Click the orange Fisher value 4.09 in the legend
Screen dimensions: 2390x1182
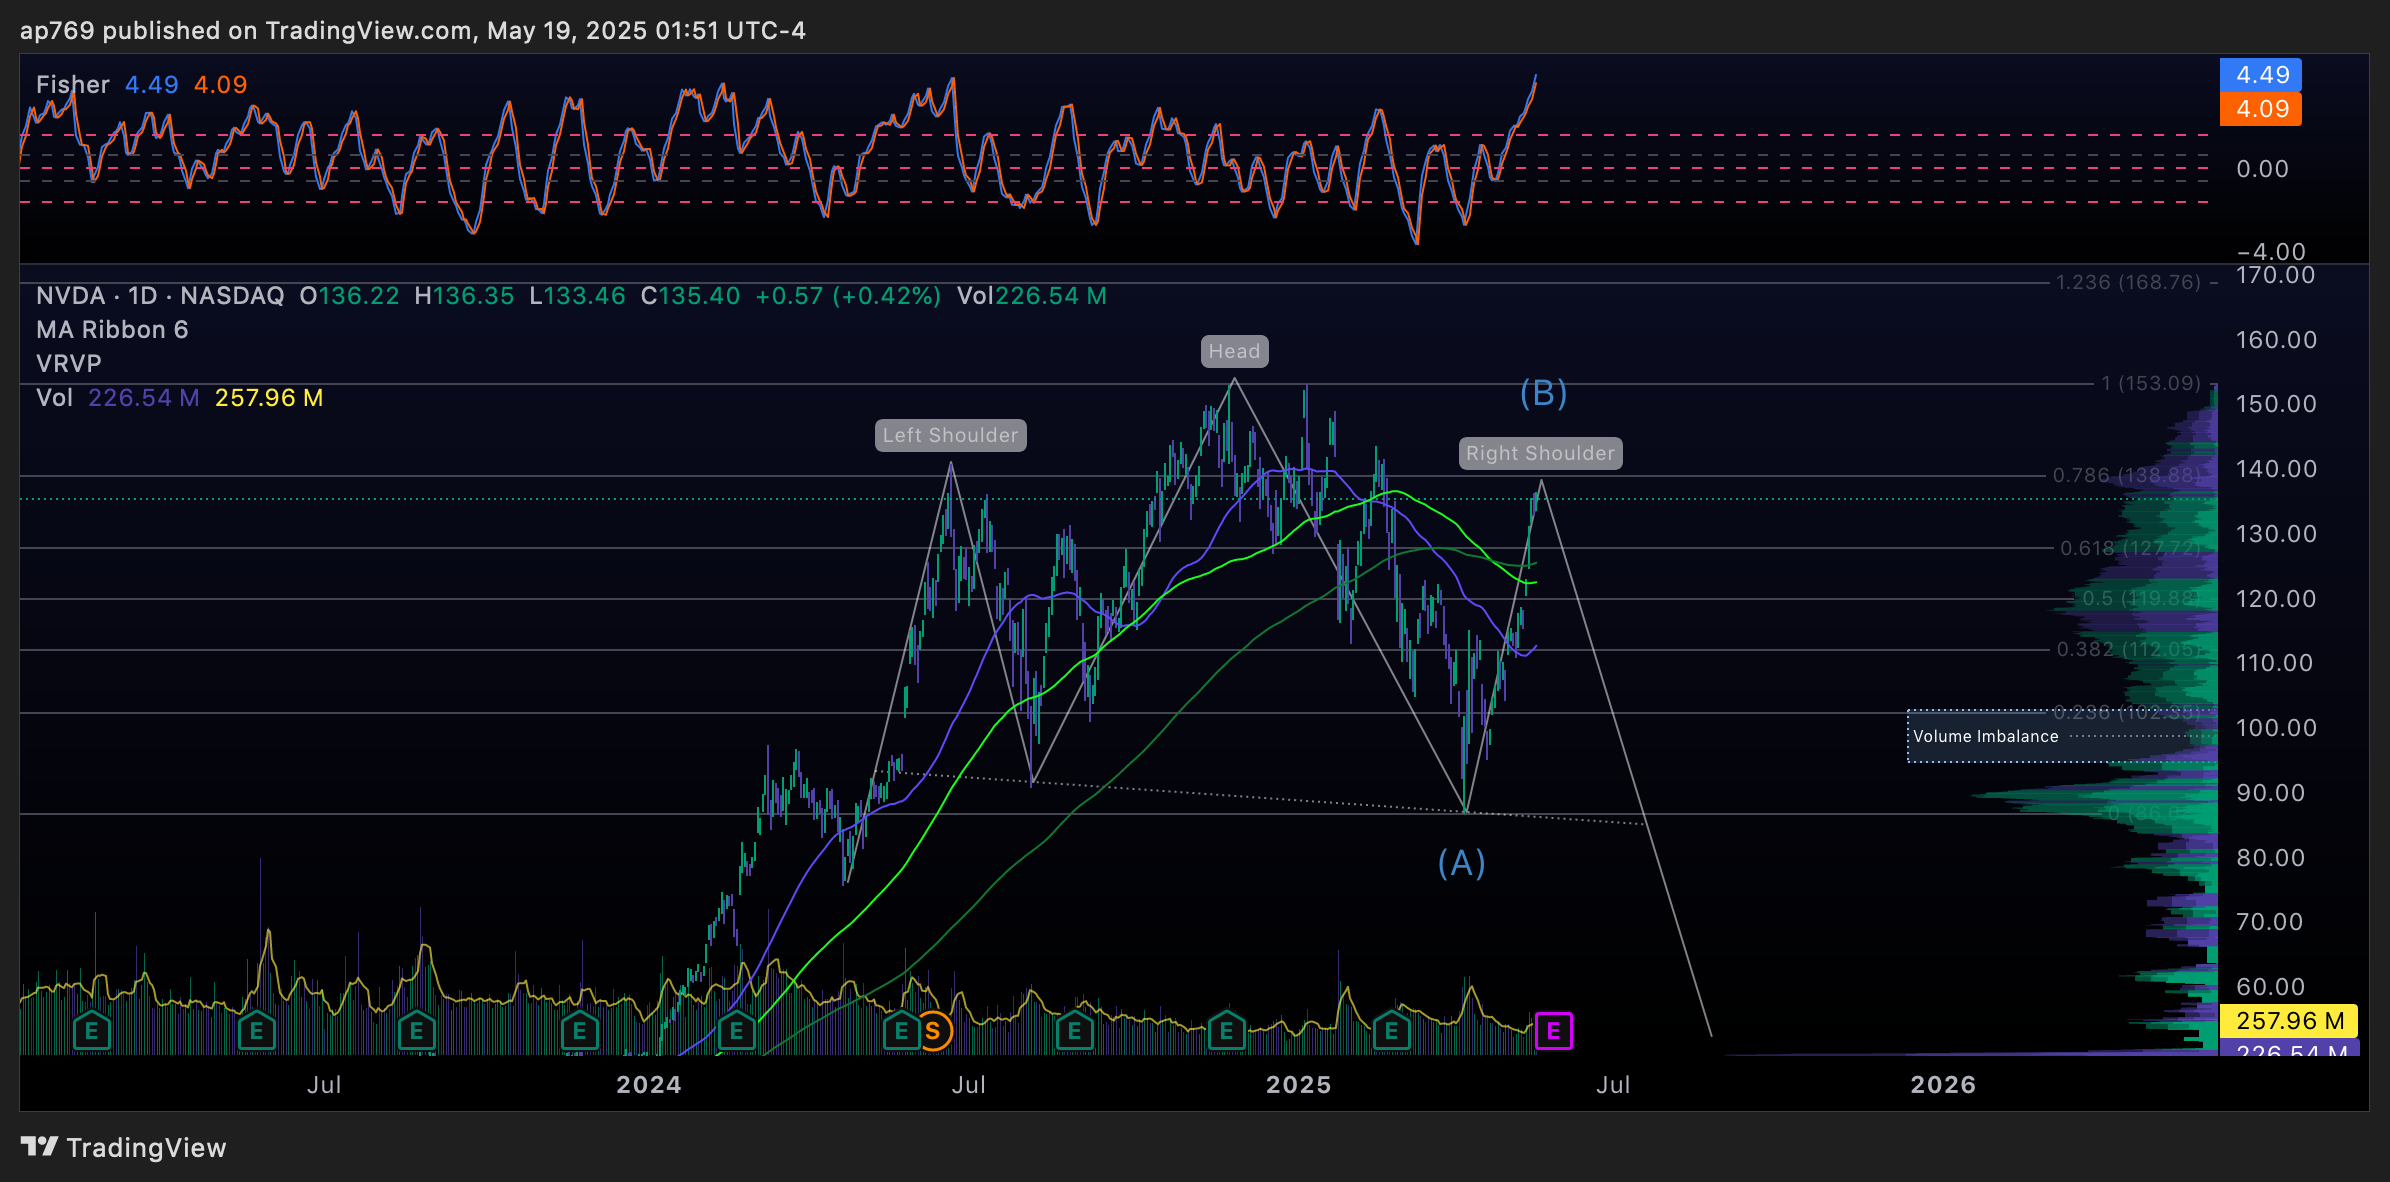220,85
